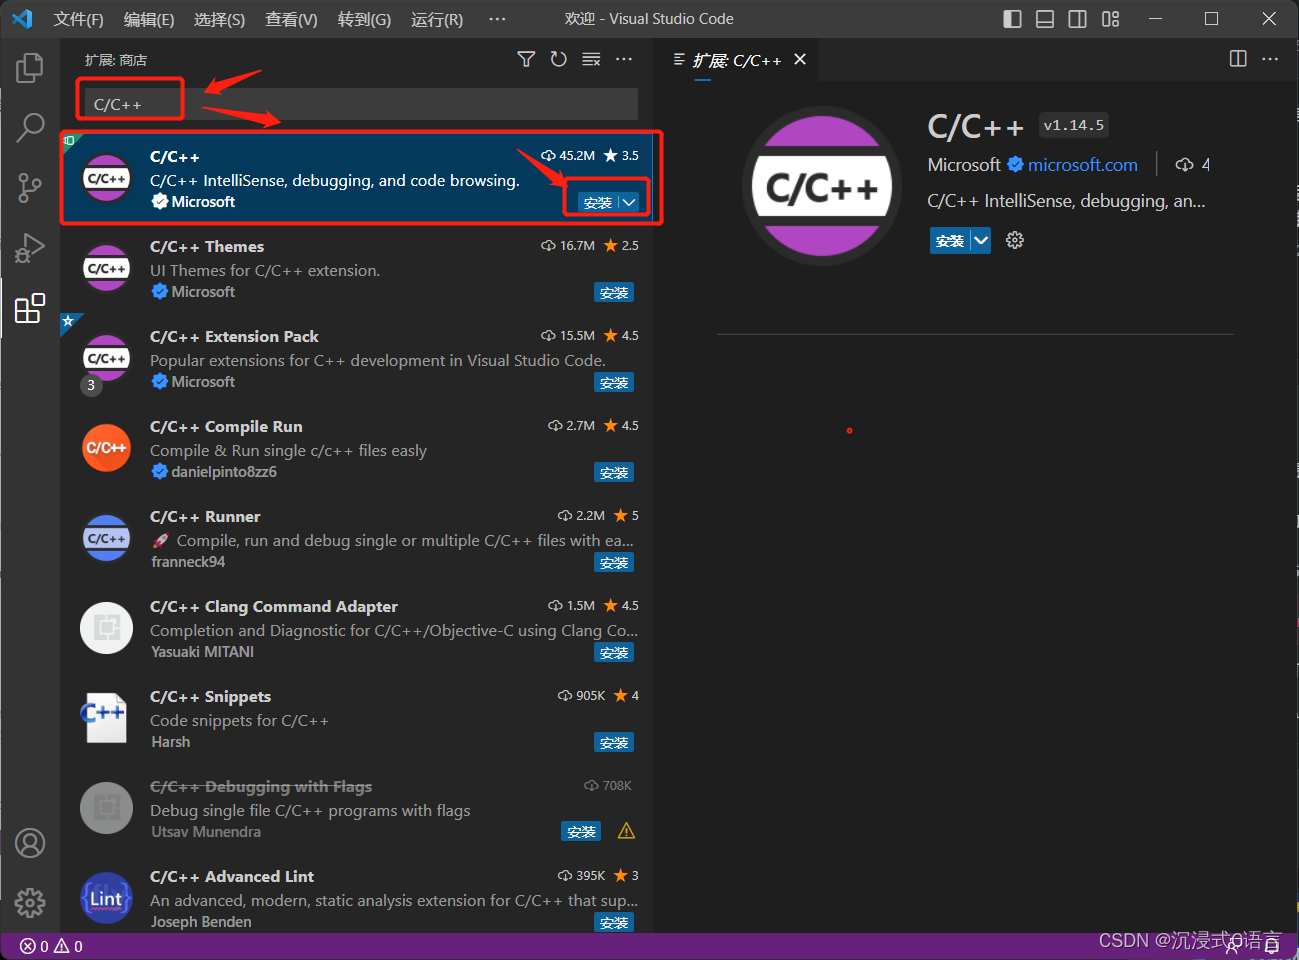Click the extension settings gear icon
This screenshot has width=1299, height=960.
tap(1015, 240)
